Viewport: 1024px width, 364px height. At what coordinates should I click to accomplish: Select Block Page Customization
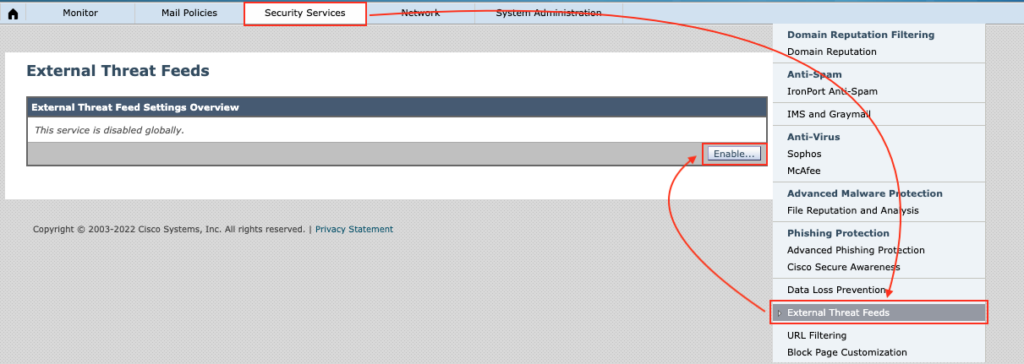pos(847,353)
